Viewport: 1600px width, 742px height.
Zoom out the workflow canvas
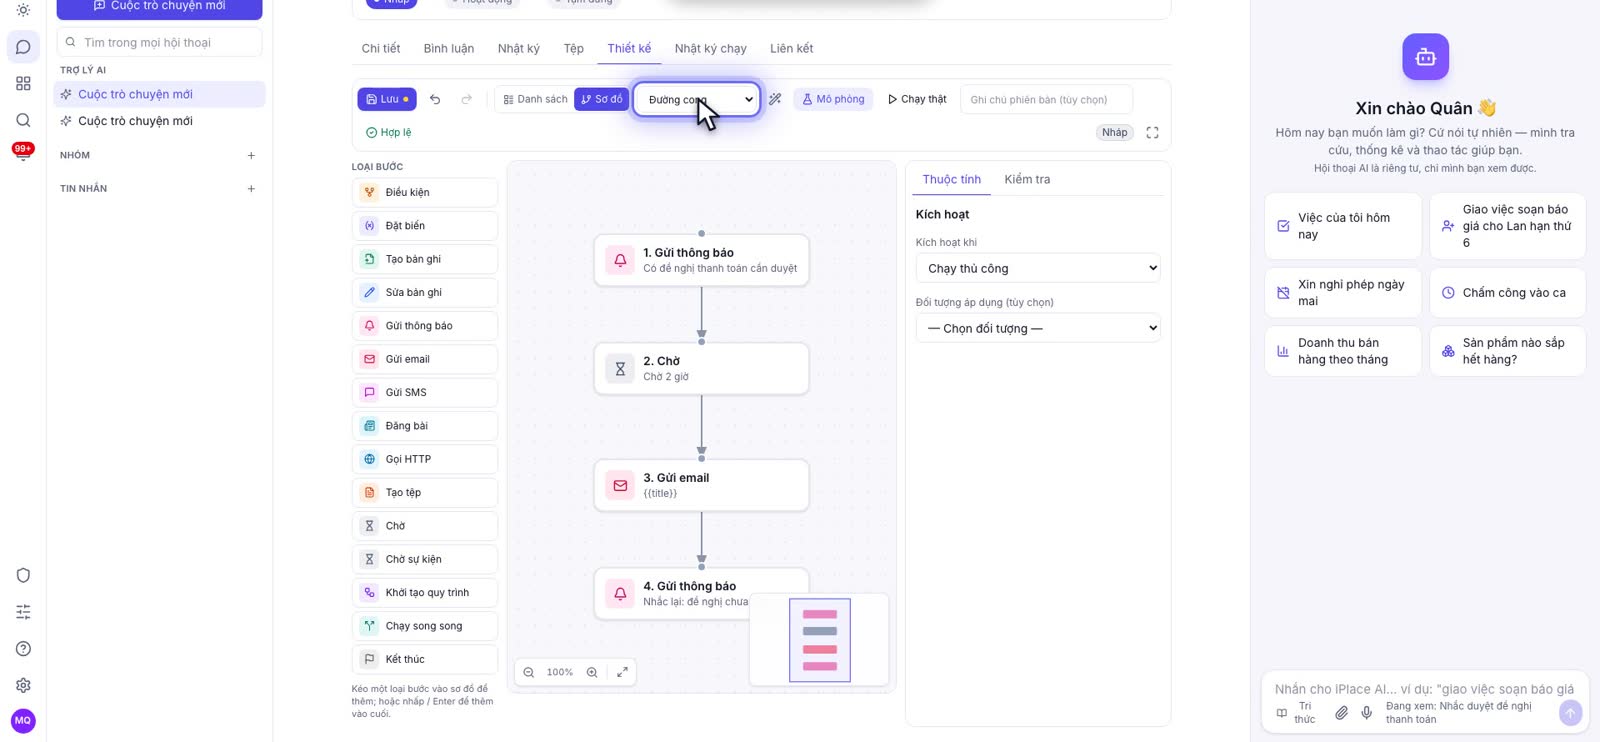pyautogui.click(x=529, y=672)
